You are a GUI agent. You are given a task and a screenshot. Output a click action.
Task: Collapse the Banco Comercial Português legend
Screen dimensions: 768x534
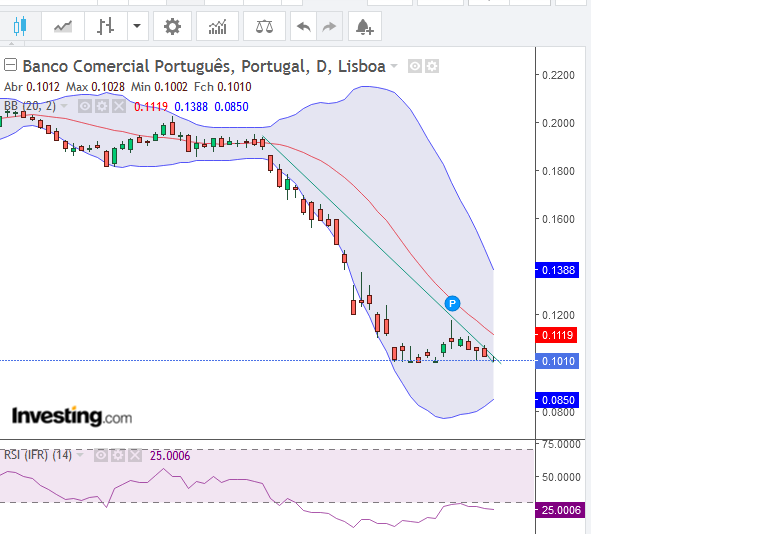10,65
